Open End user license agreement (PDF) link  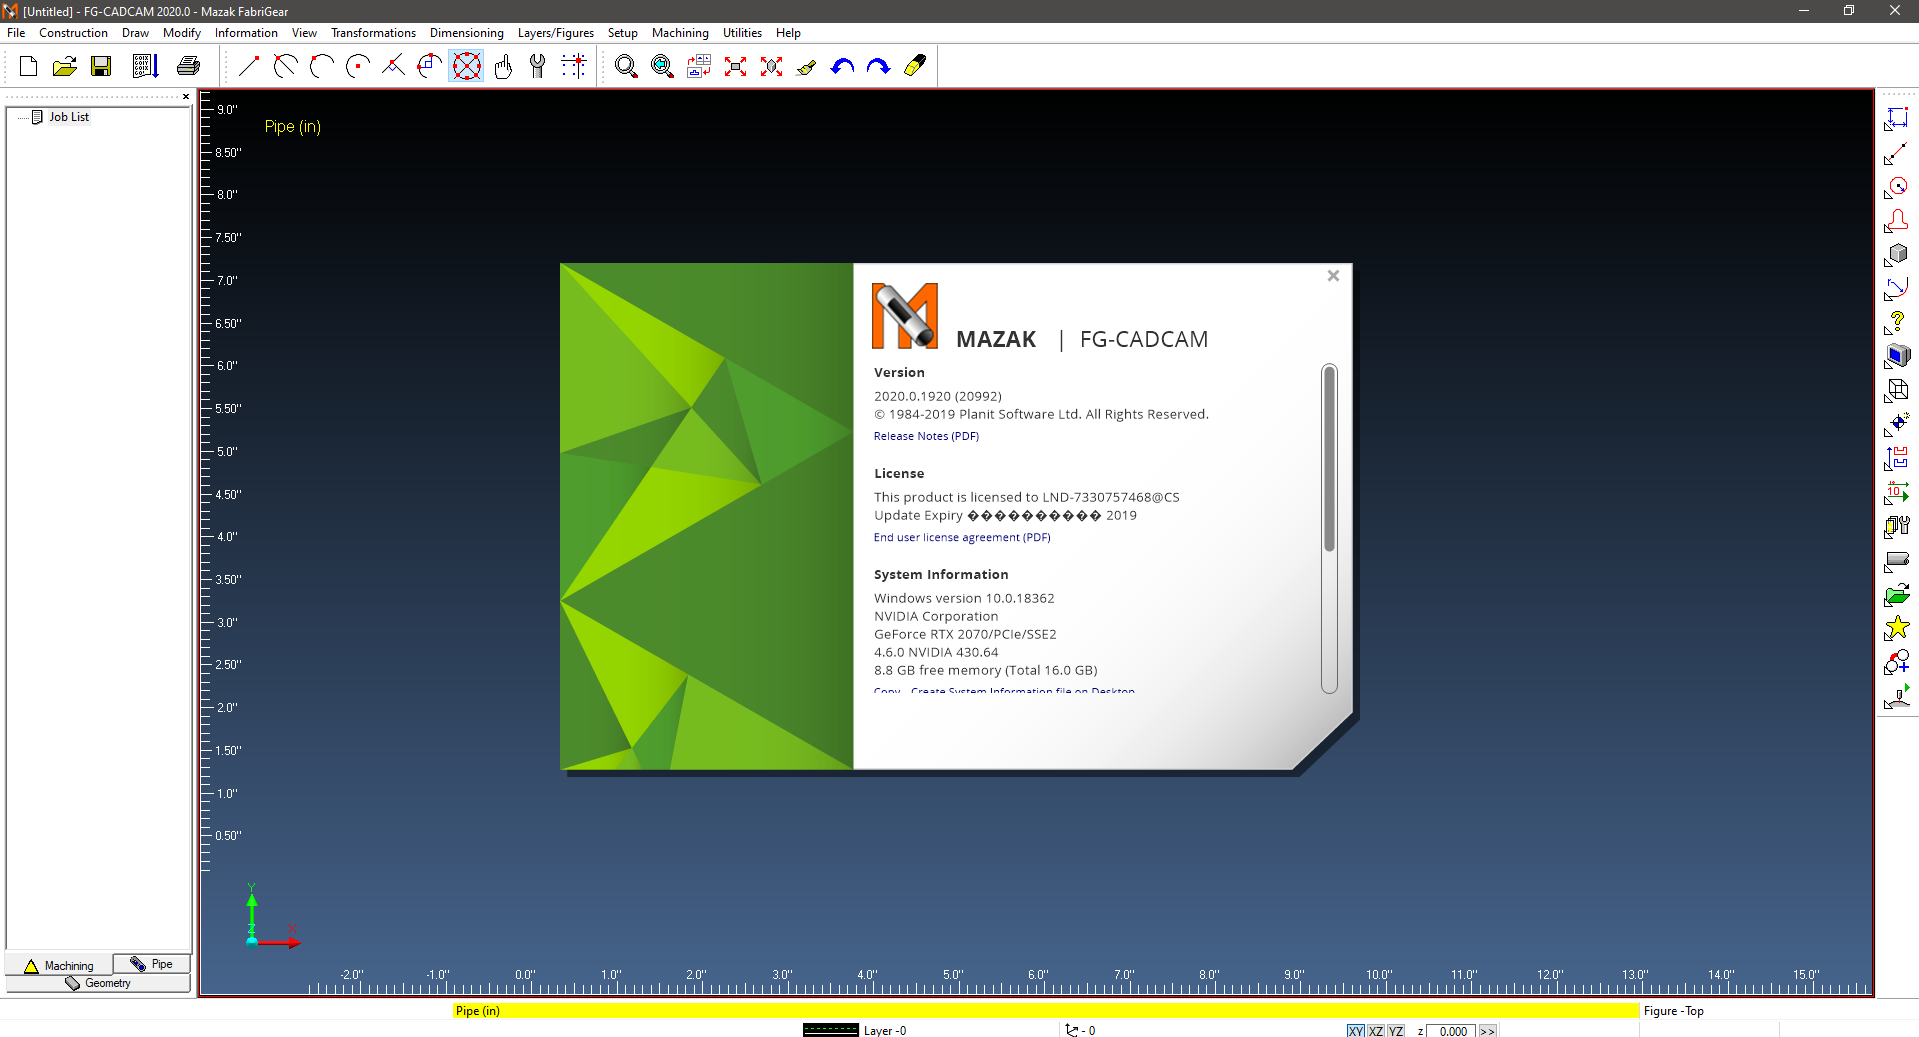click(x=962, y=537)
